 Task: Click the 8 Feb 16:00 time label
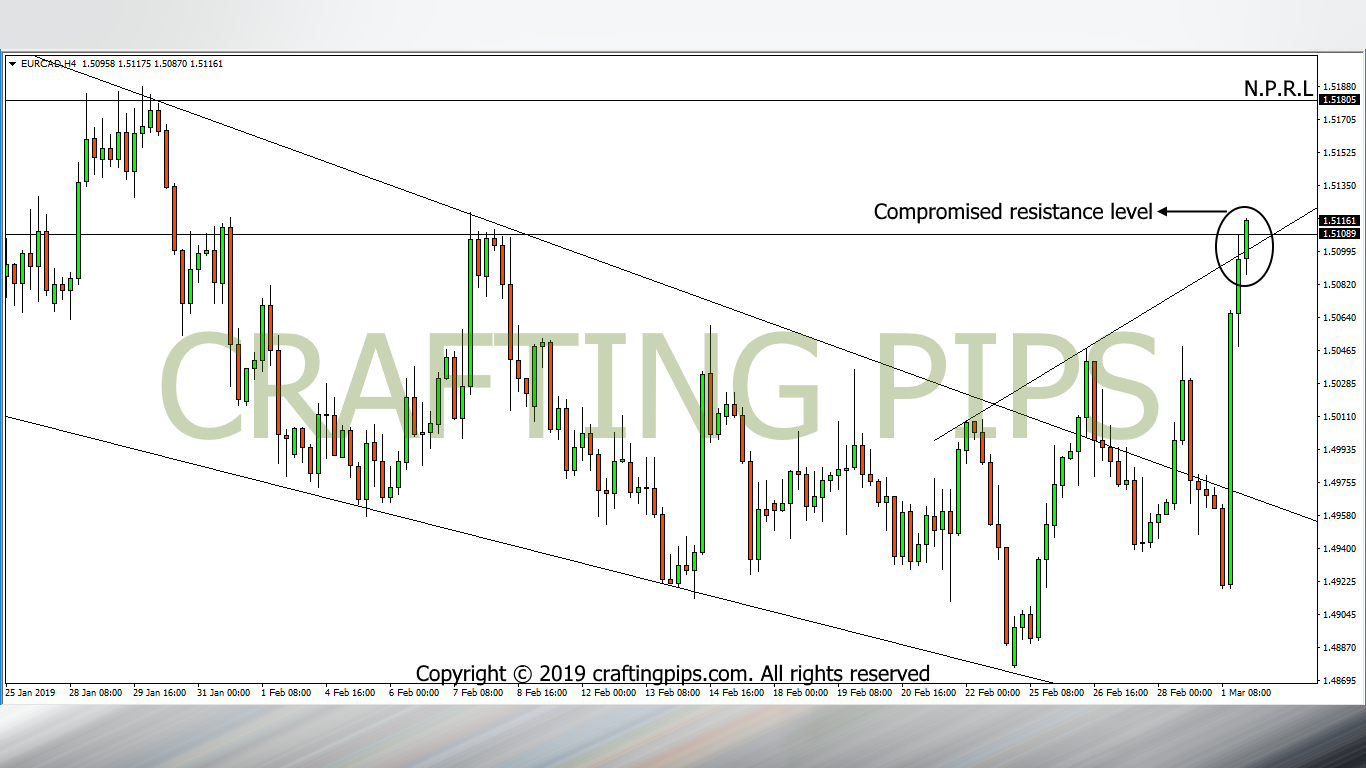[541, 692]
